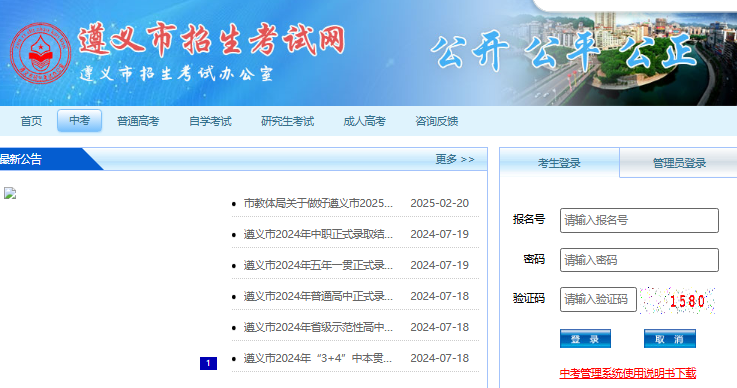This screenshot has width=737, height=388.
Task: Open announcement 遵义市2024年省级示范性高中...
Action: coord(318,327)
